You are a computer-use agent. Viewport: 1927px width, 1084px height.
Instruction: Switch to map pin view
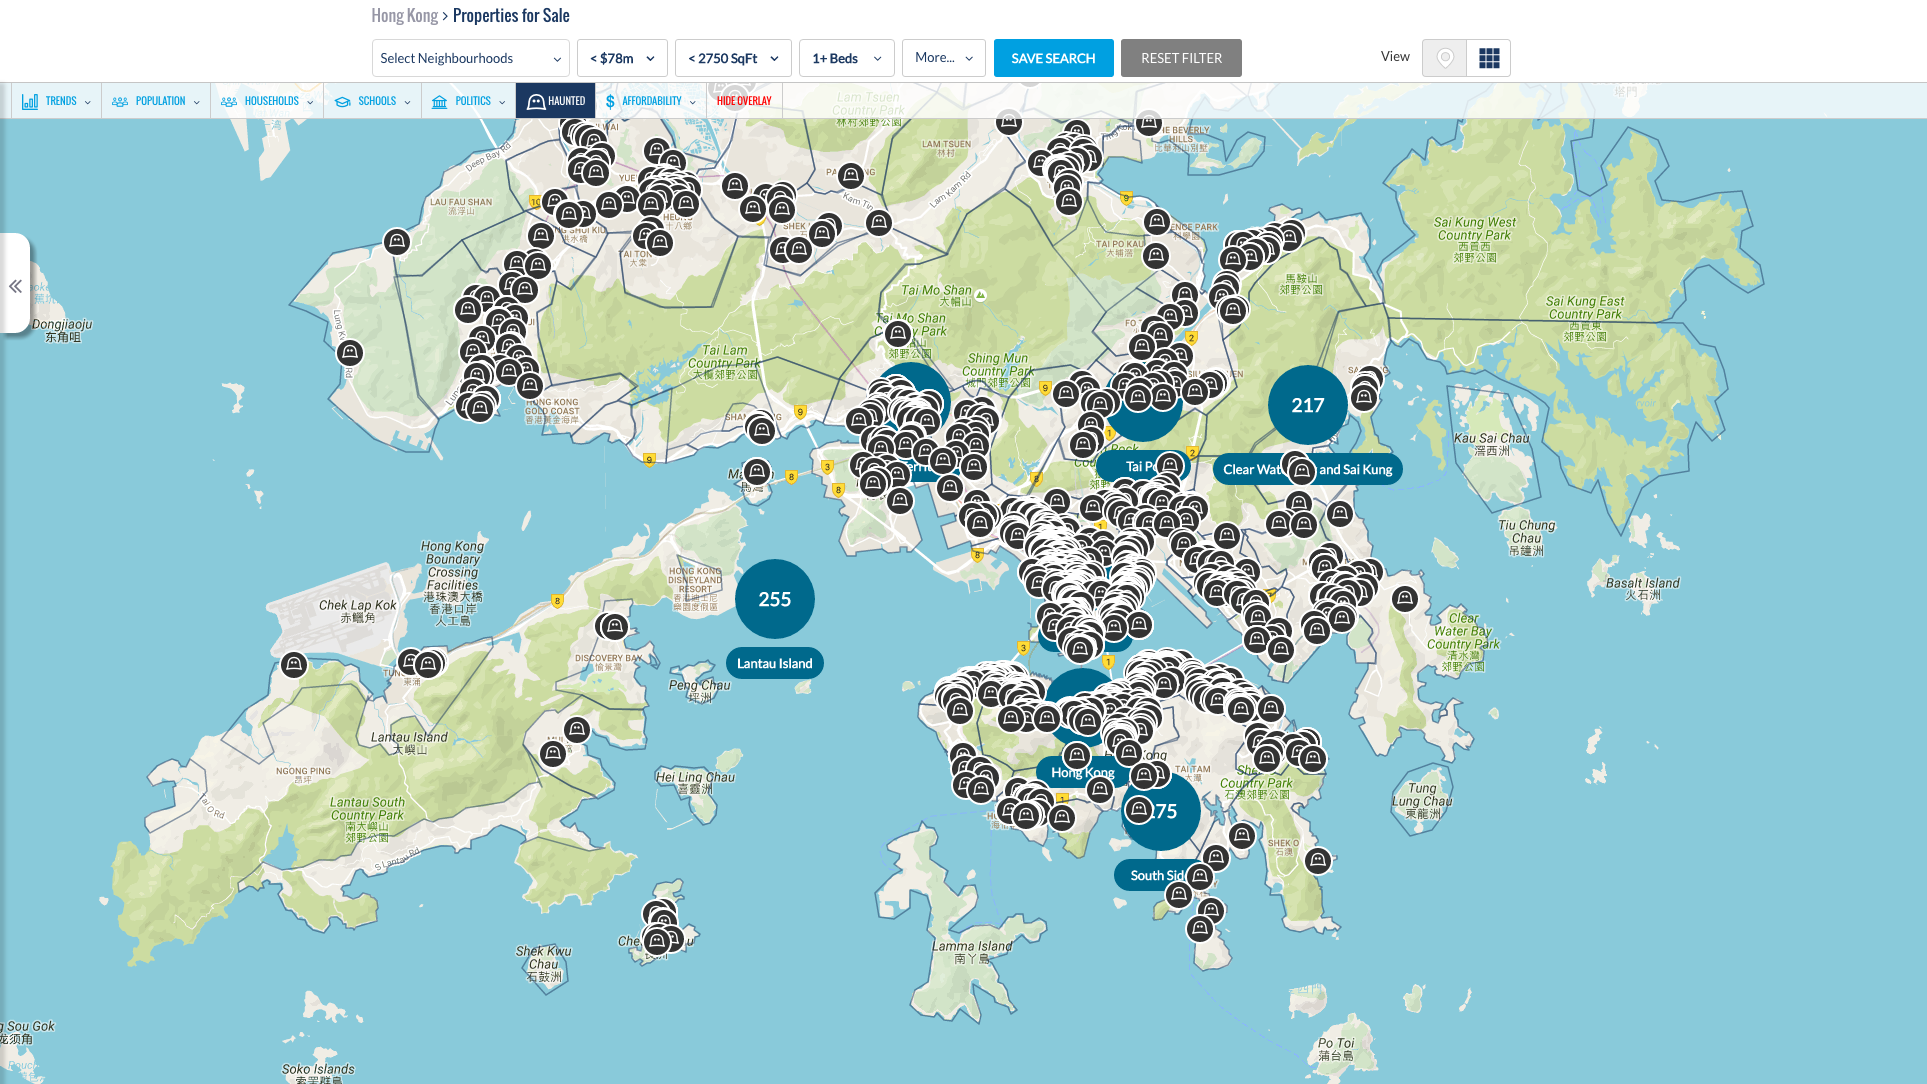(x=1444, y=58)
